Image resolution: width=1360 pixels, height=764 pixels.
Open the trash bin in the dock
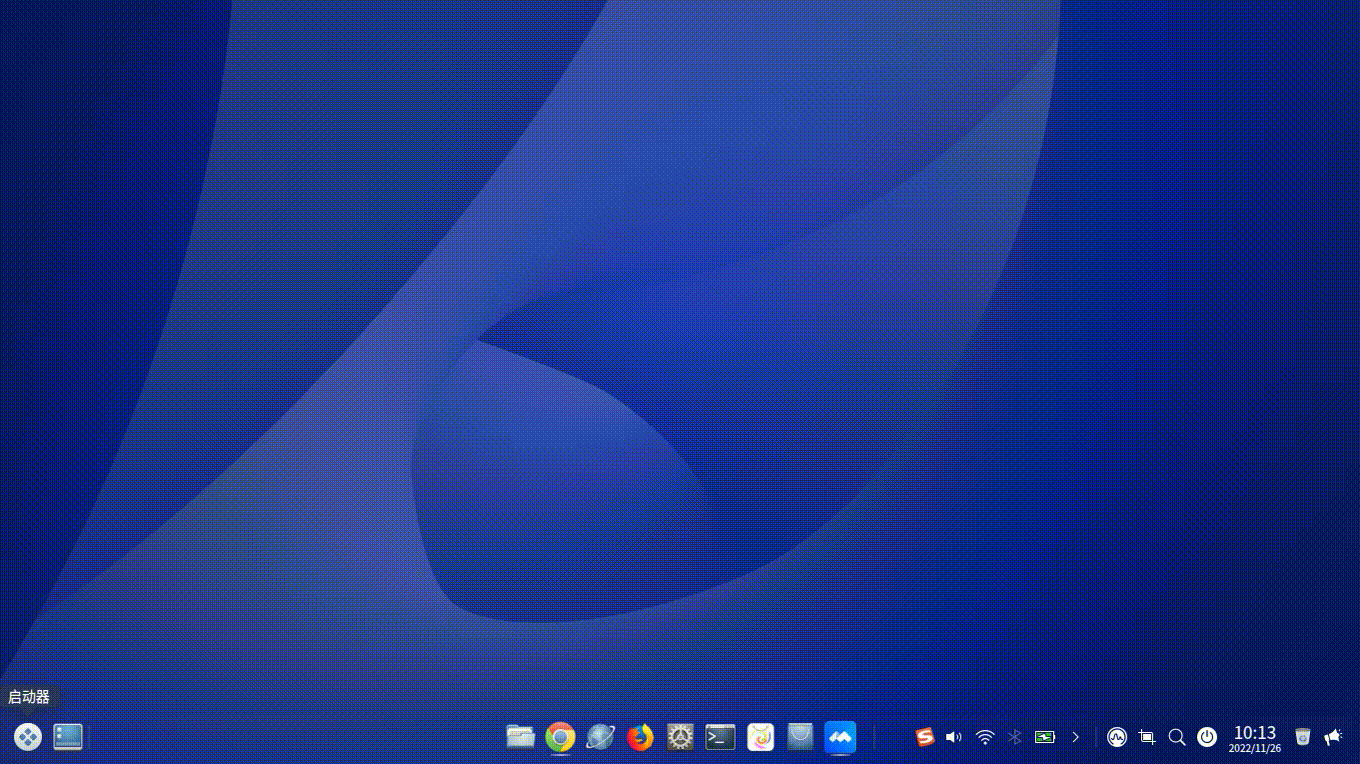pyautogui.click(x=1302, y=737)
